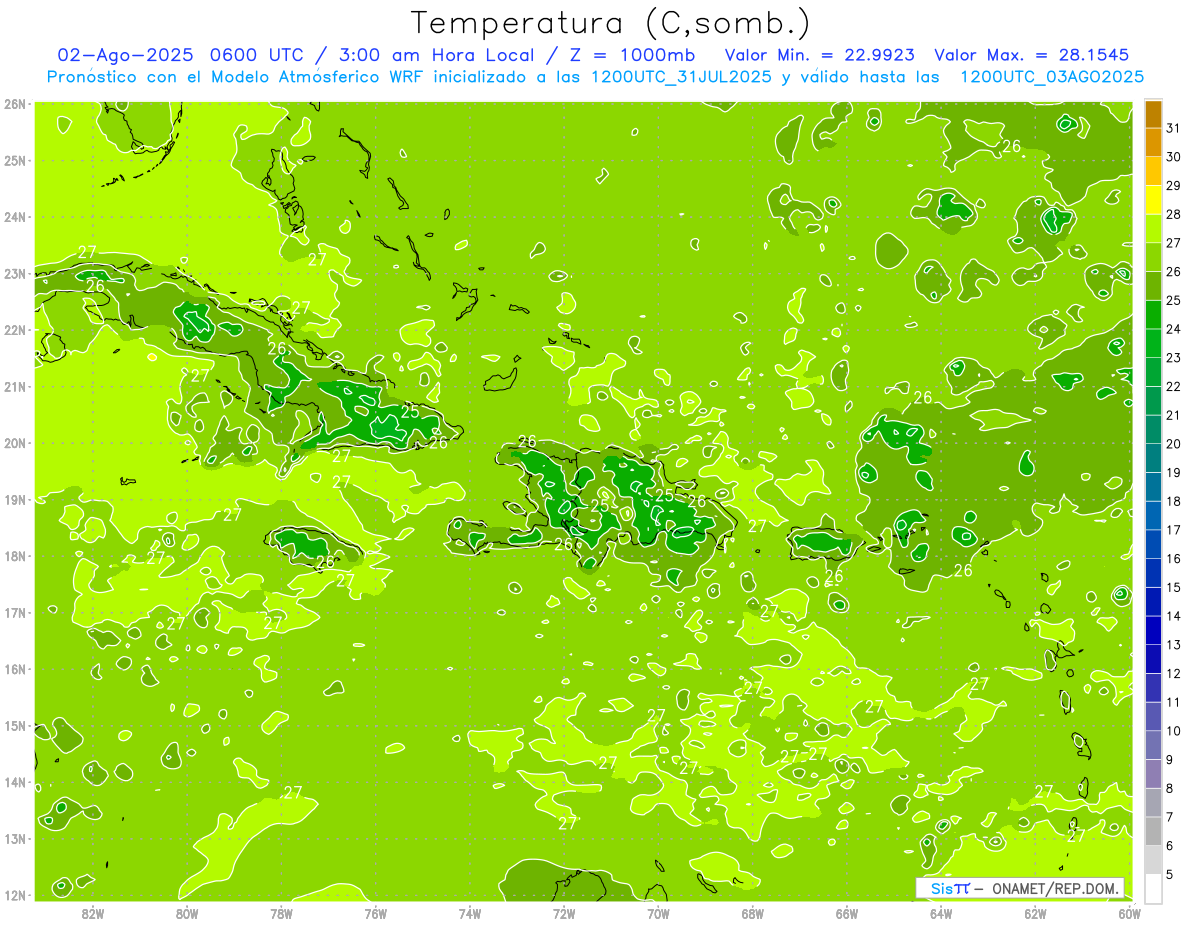This screenshot has height=927, width=1200.
Task: Click the "80W" longitude axis label
Action: click(x=187, y=913)
